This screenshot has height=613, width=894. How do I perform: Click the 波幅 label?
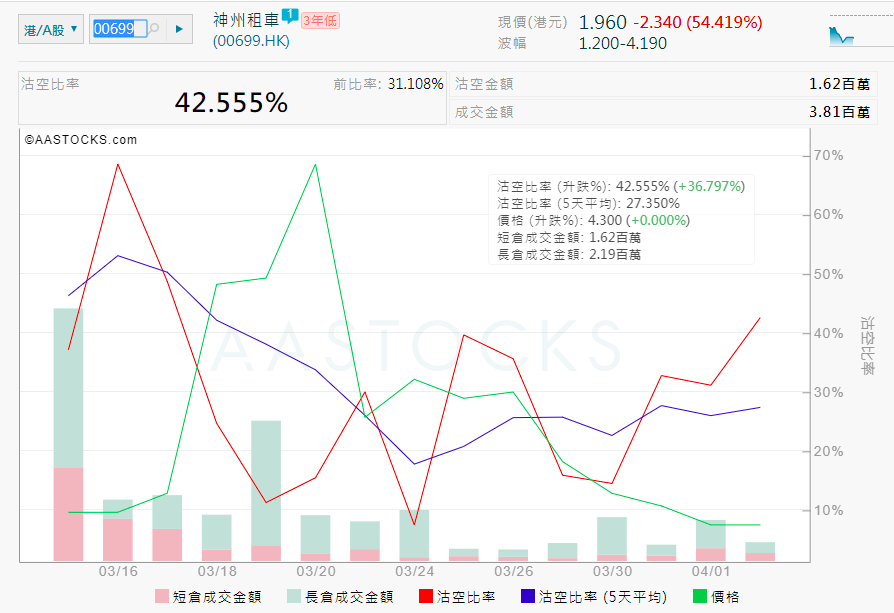click(512, 43)
